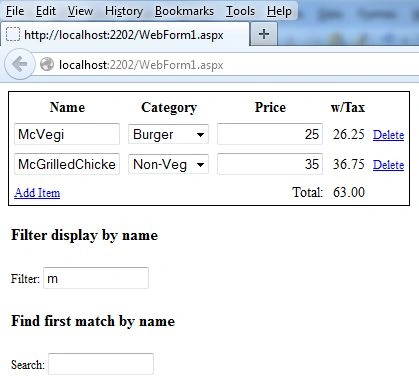Open a new tab with plus button
Image resolution: width=419 pixels, height=383 pixels.
[x=264, y=34]
